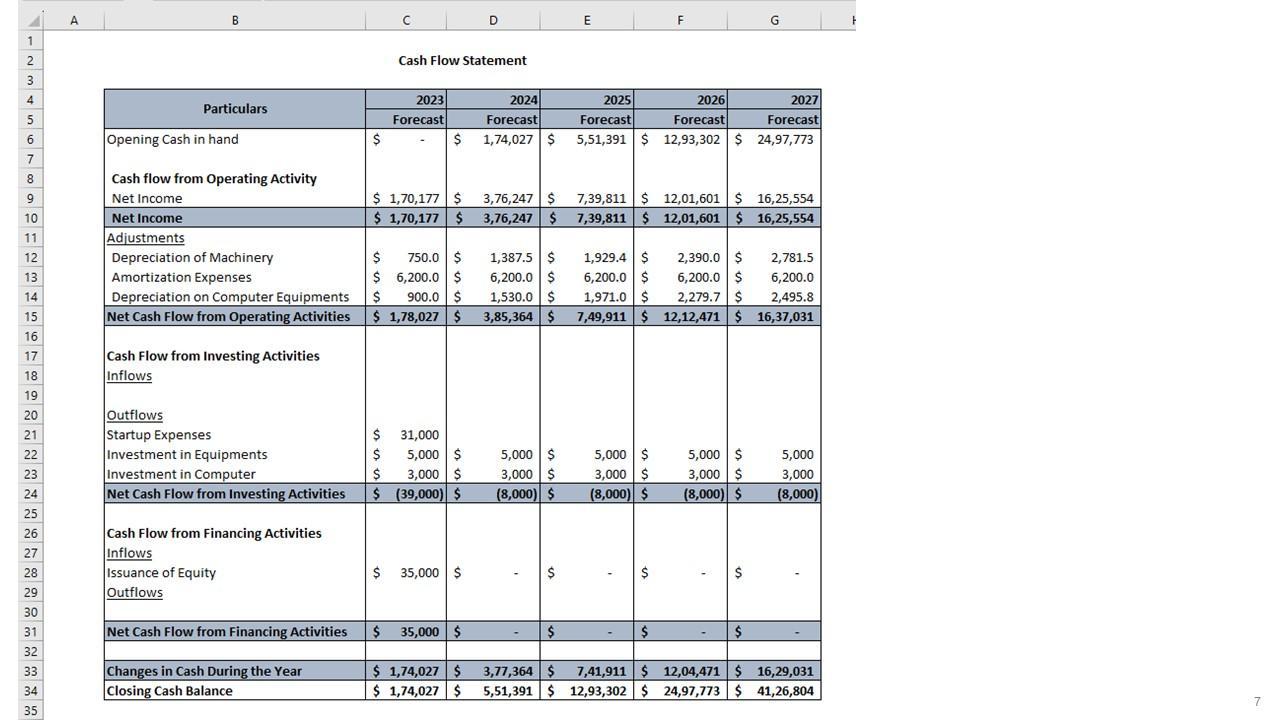
Task: Select operating cash flow value 7,49,911
Action: click(587, 316)
